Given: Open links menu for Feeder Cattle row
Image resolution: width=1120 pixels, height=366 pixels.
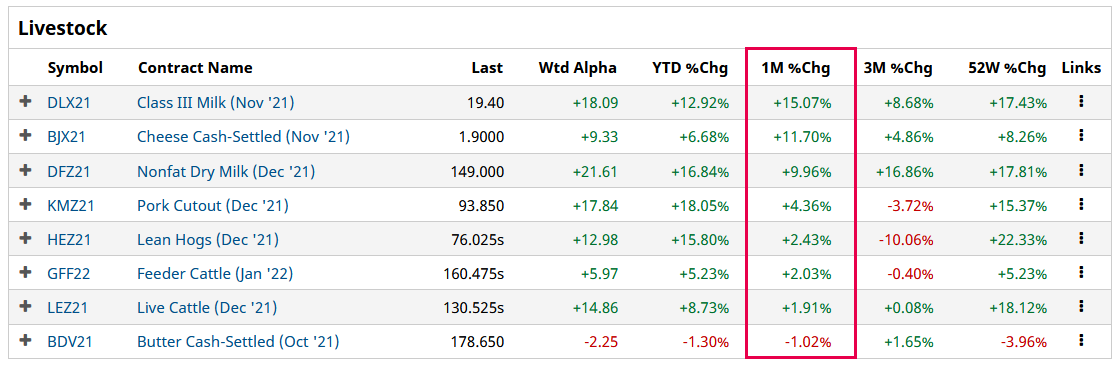Looking at the screenshot, I should coord(1081,272).
